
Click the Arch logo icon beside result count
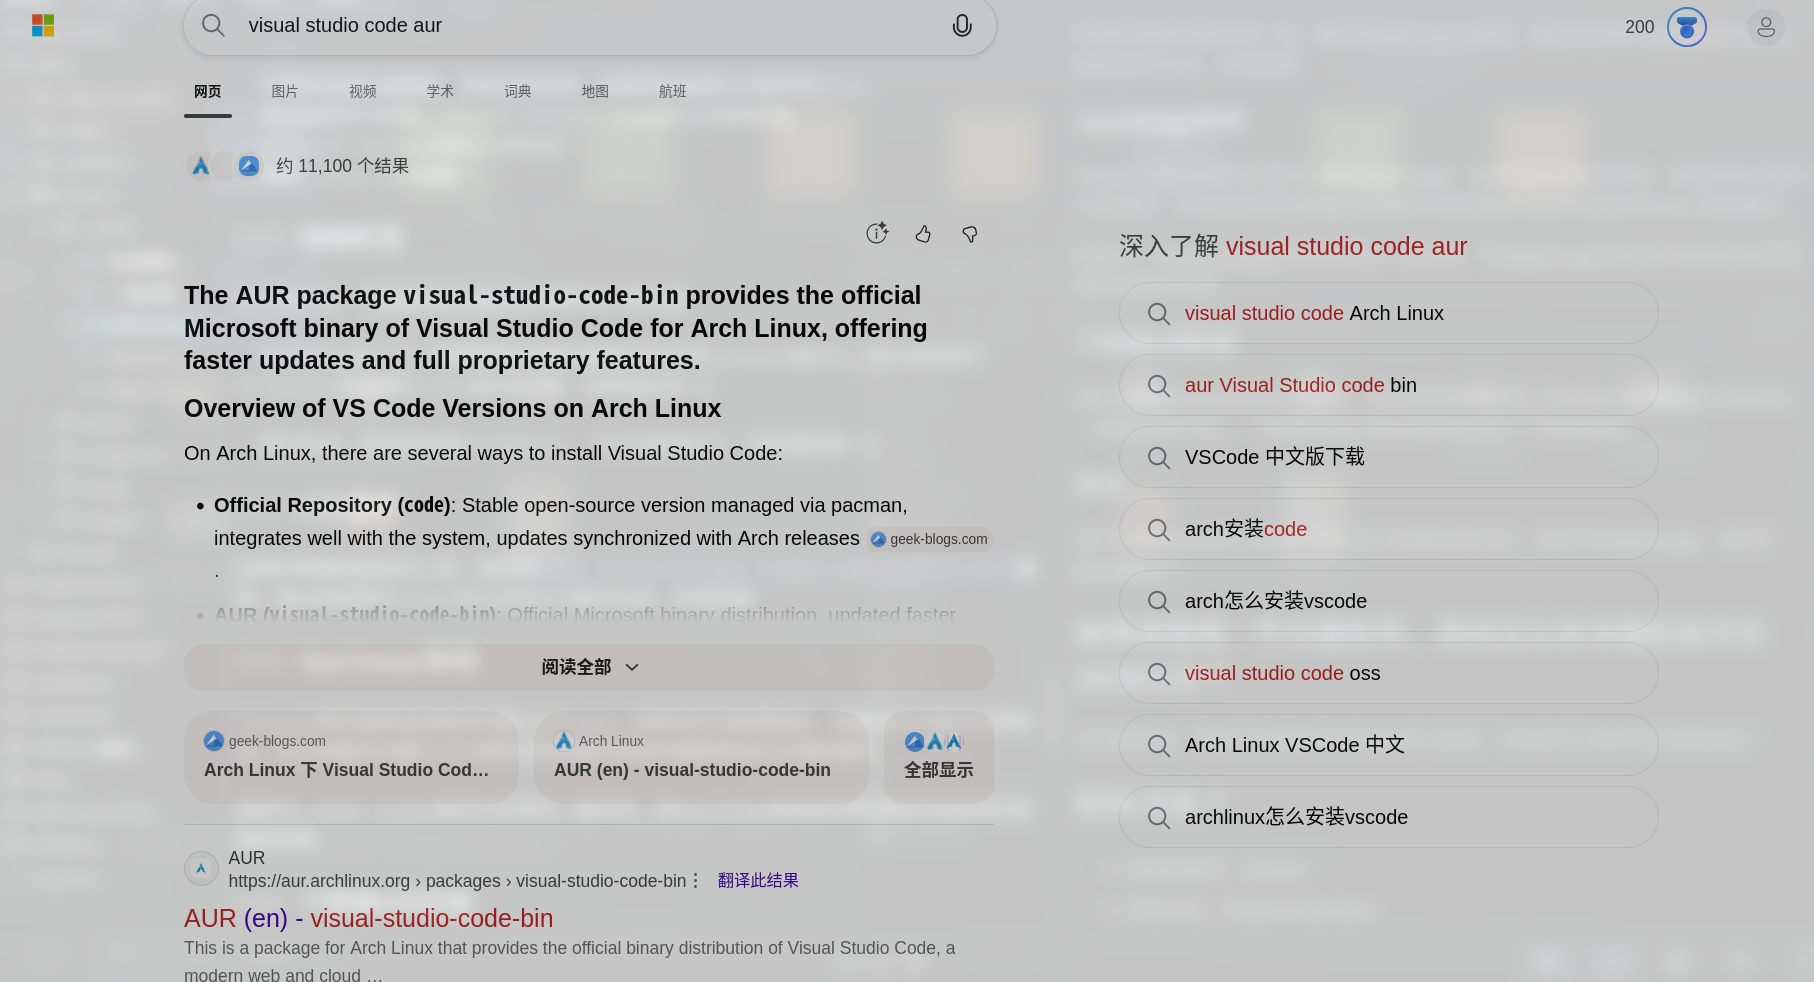click(x=200, y=166)
